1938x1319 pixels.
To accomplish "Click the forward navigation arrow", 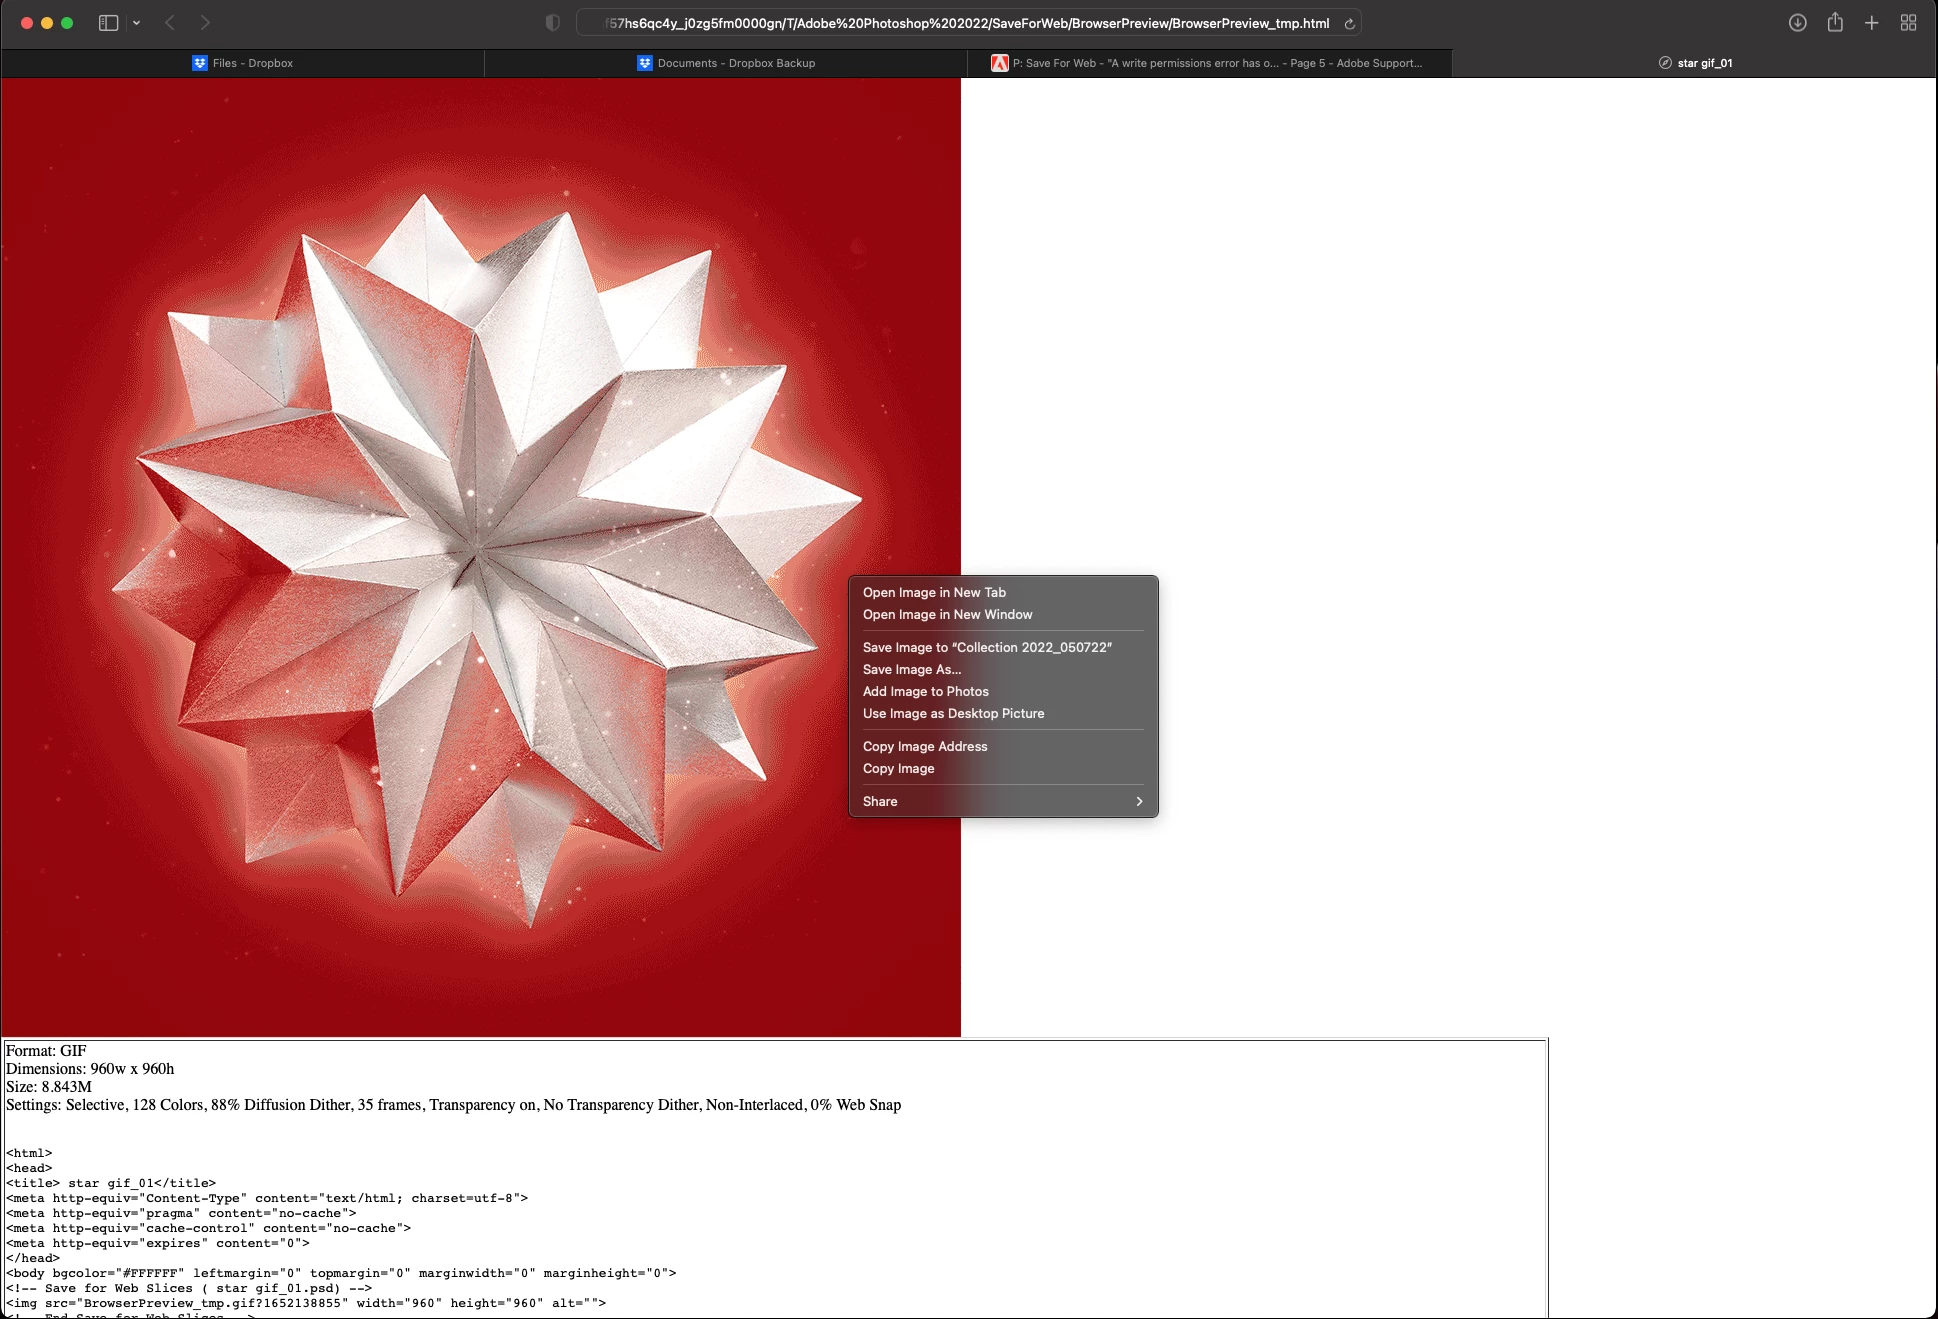I will point(205,23).
